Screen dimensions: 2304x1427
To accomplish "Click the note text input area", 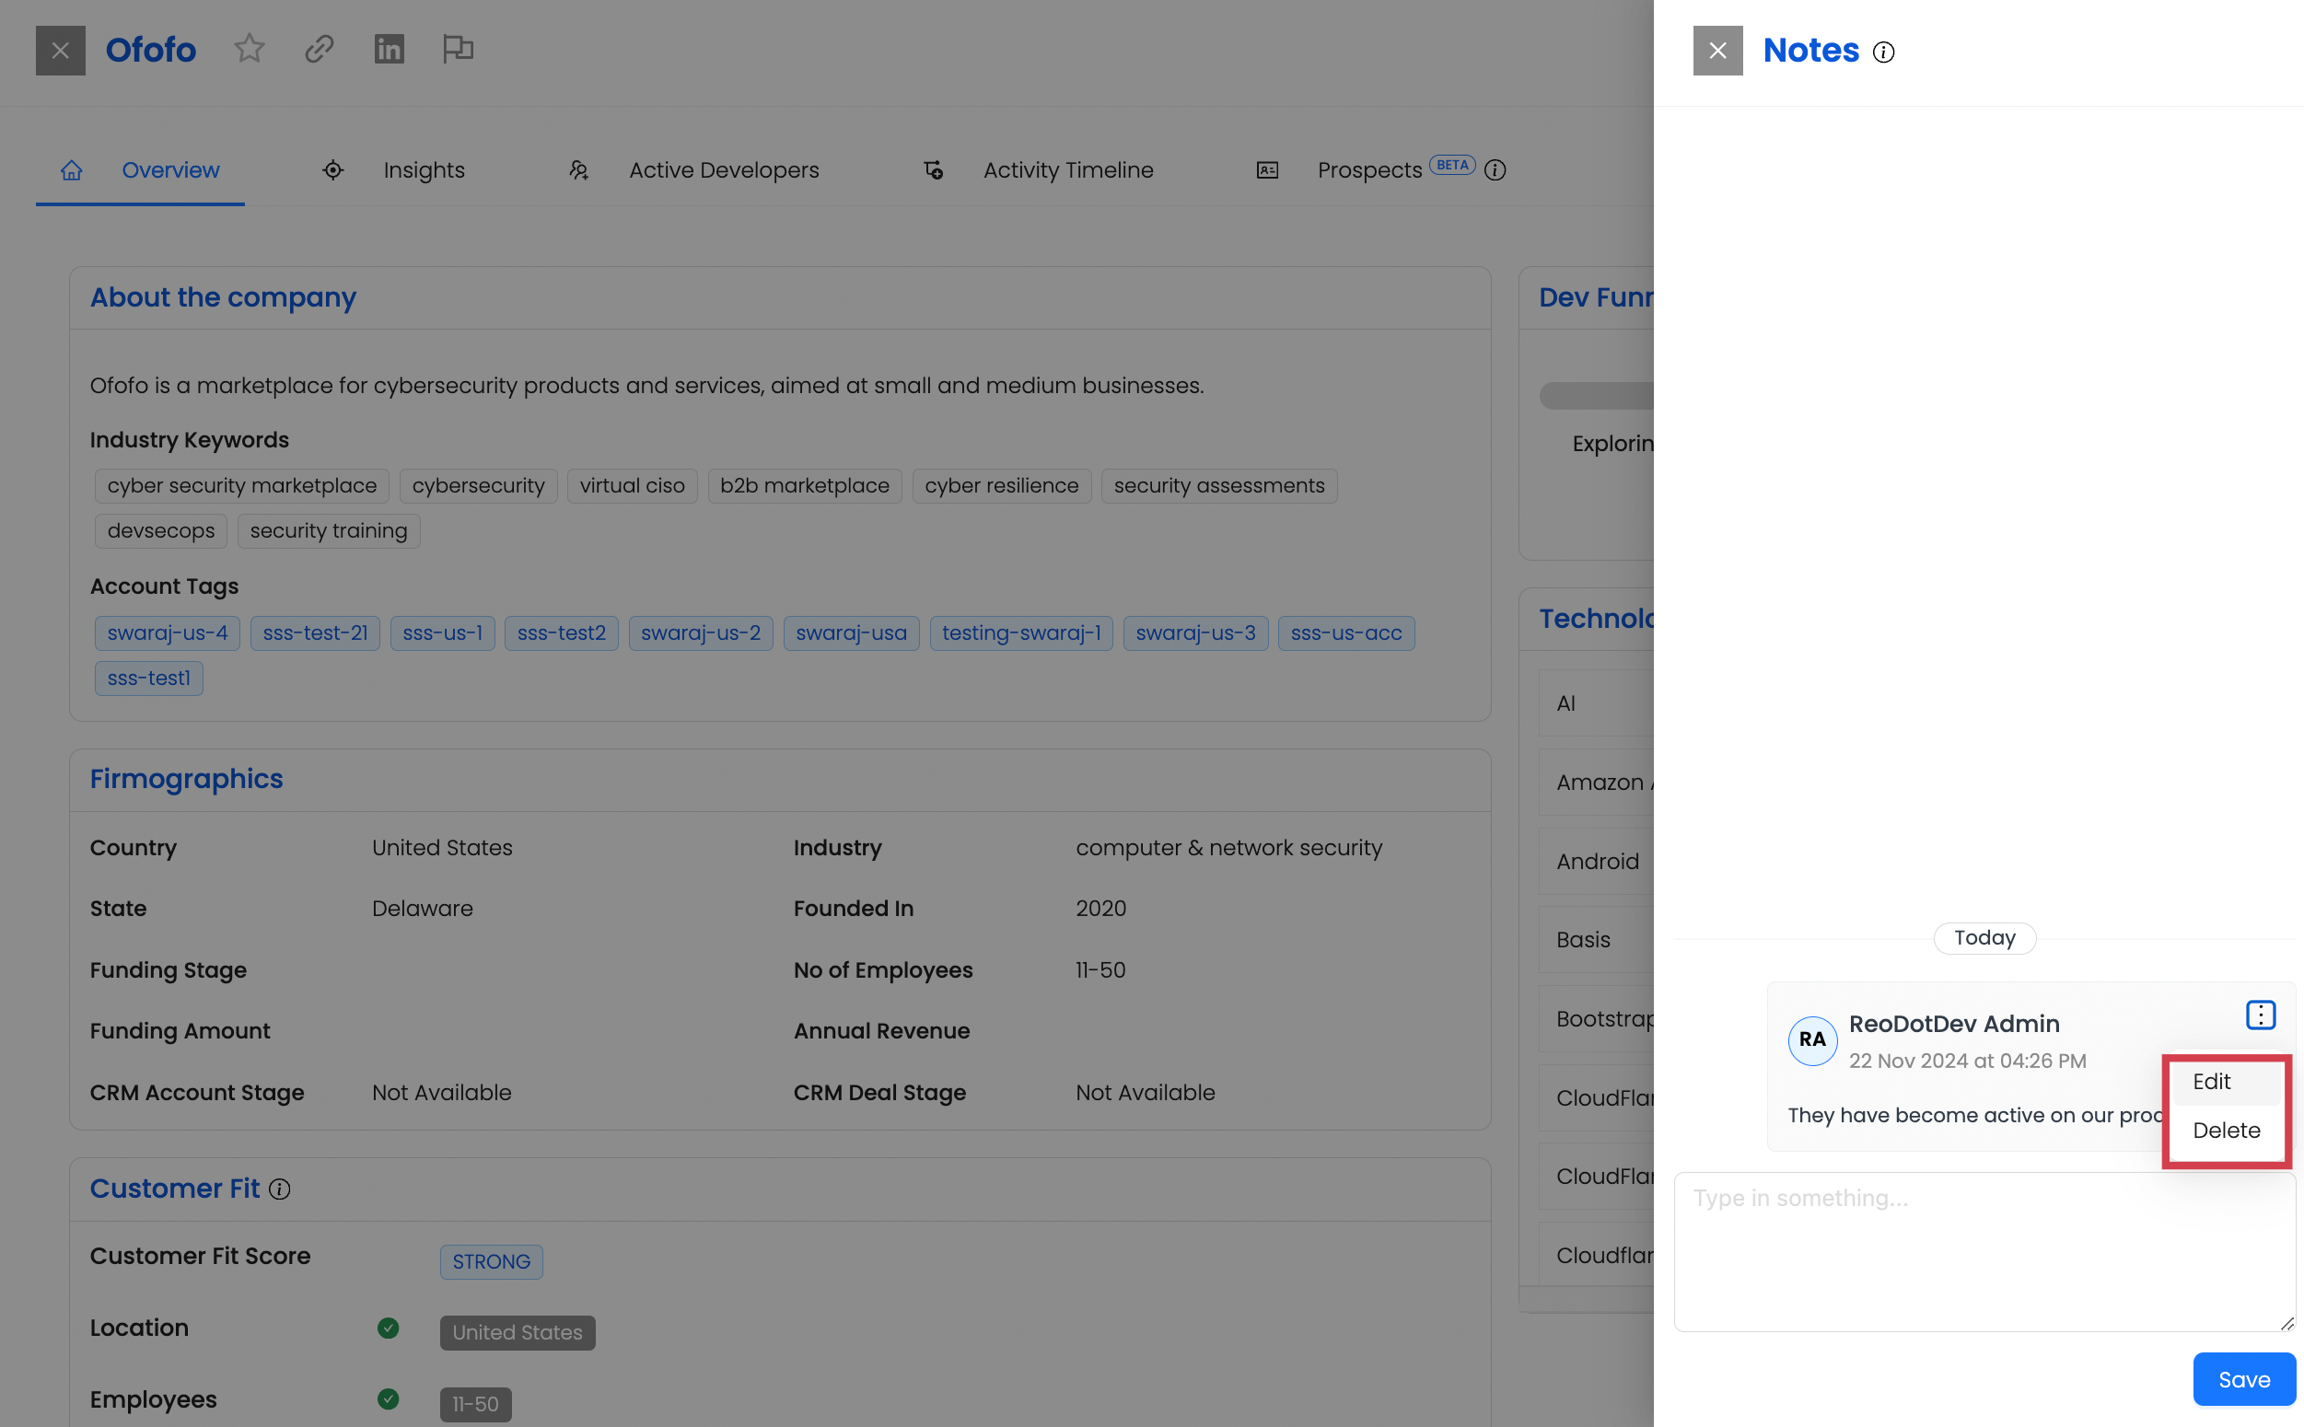I will click(x=1983, y=1250).
